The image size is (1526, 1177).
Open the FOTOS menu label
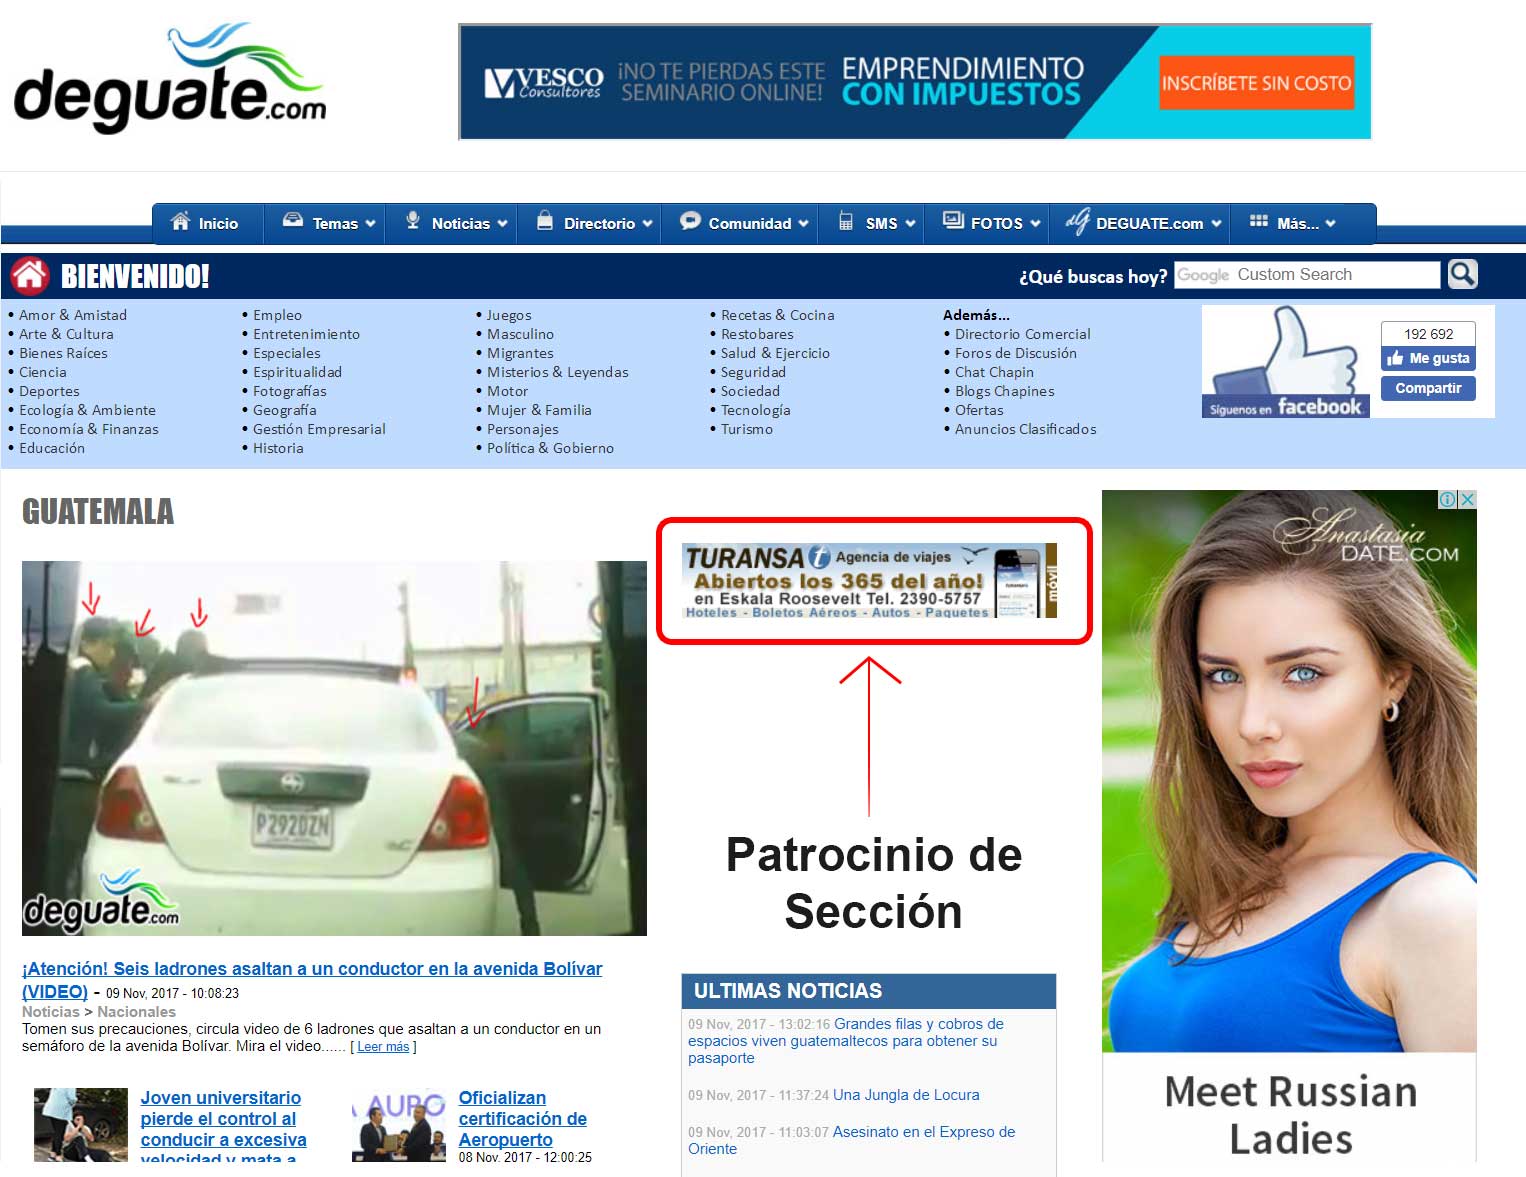click(997, 224)
